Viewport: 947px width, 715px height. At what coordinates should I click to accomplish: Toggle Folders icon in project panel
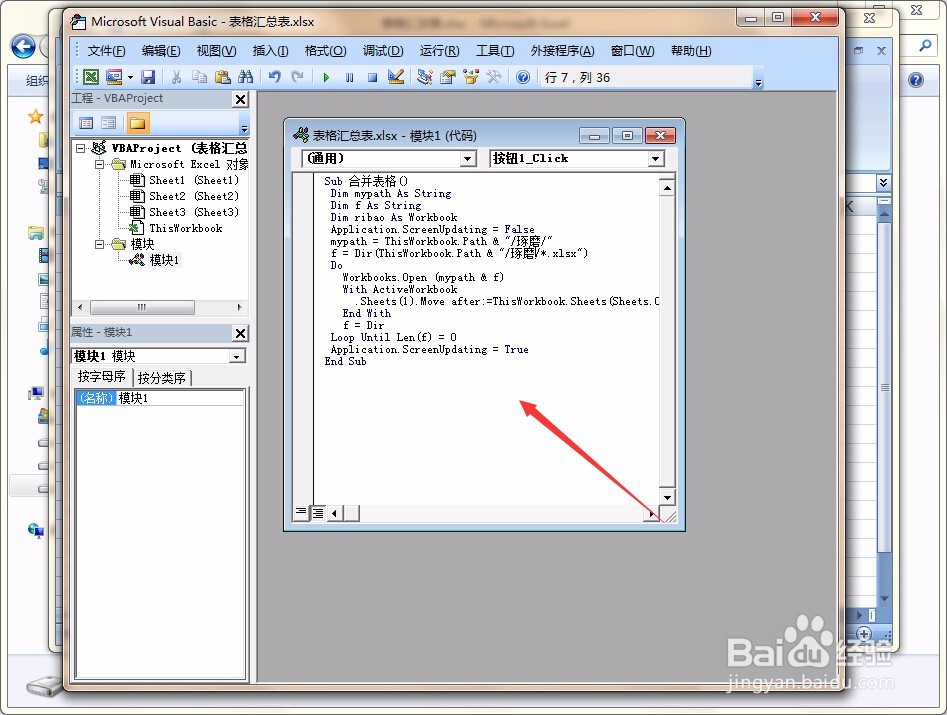[x=137, y=123]
